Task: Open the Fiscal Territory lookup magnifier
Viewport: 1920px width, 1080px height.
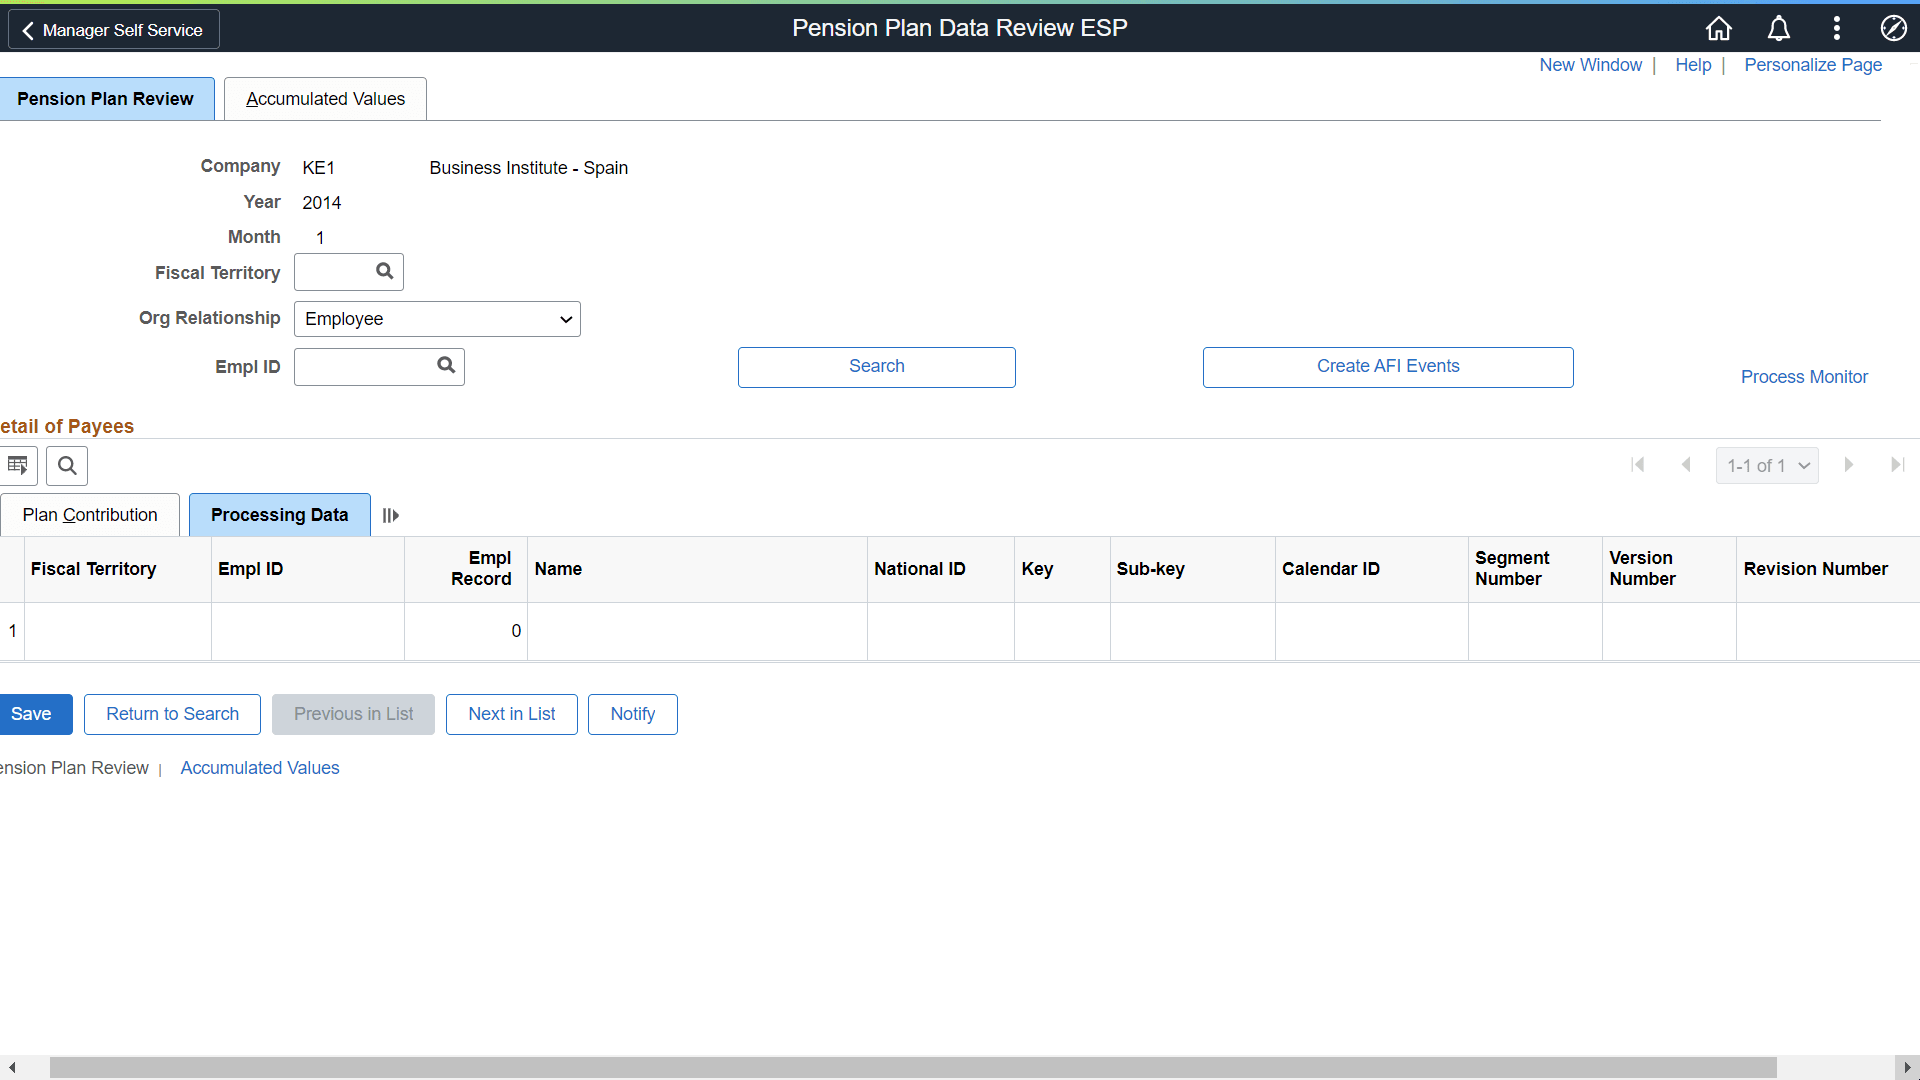Action: 384,271
